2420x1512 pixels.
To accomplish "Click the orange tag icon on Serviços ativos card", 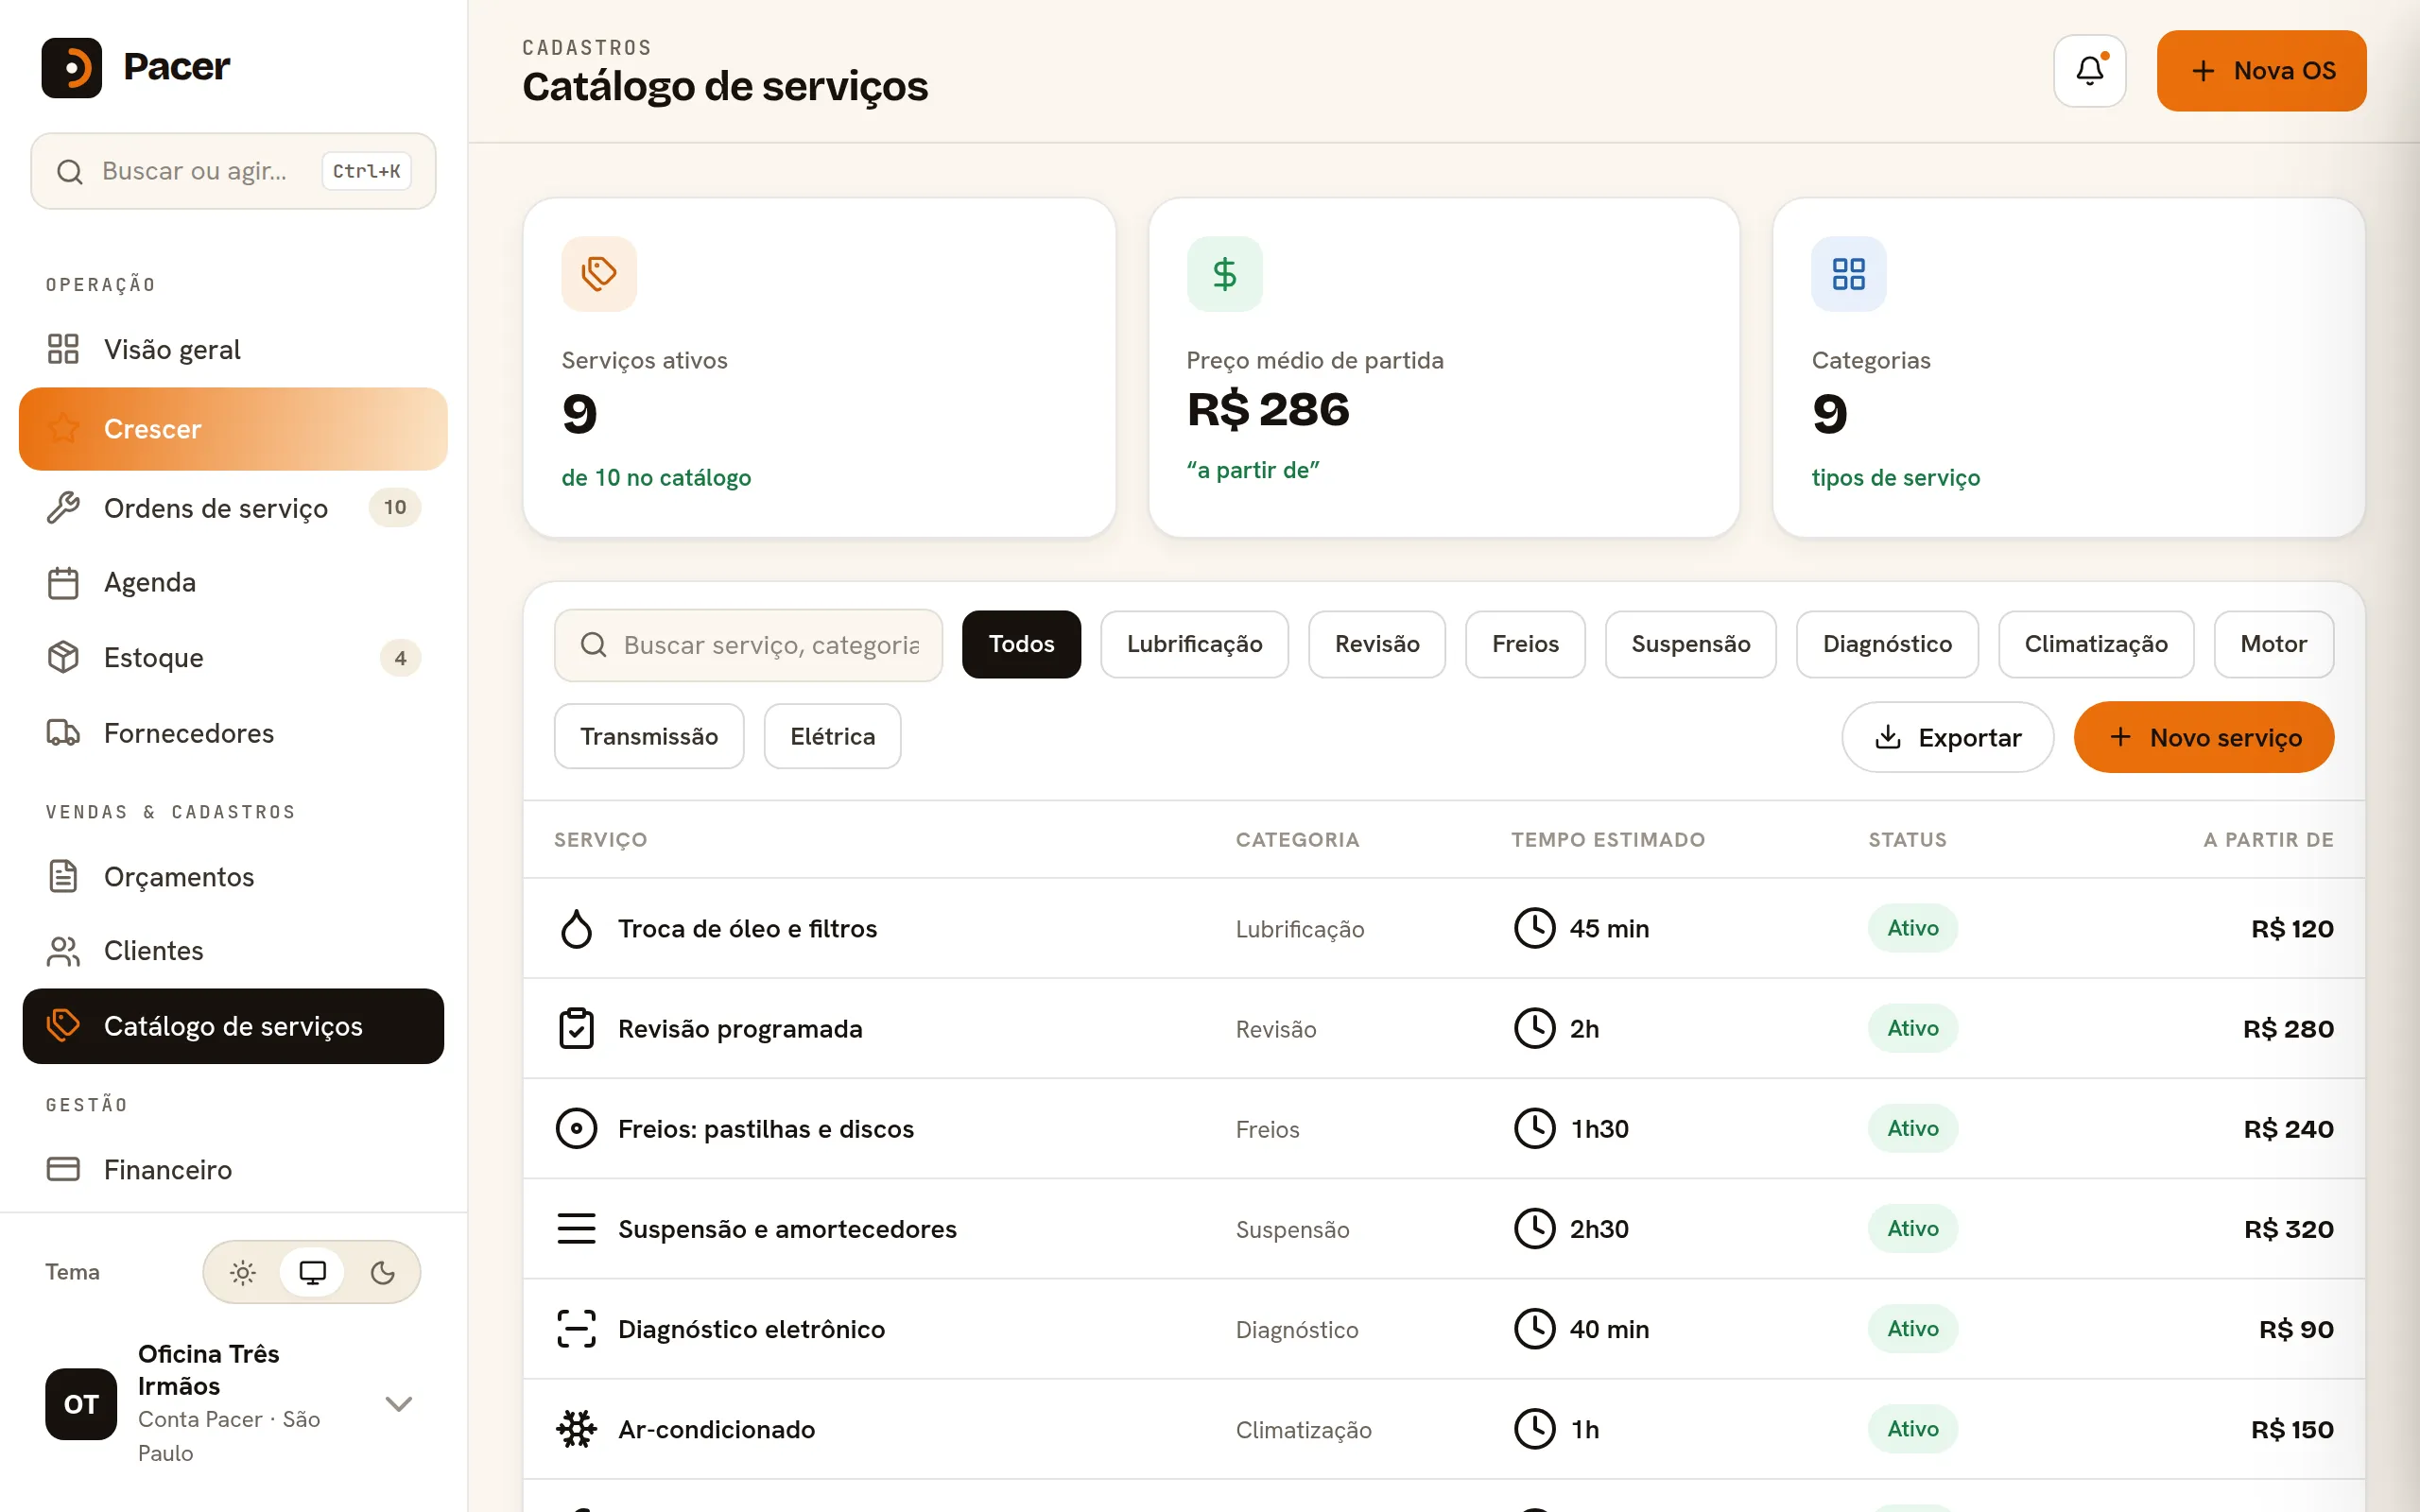I will [x=599, y=273].
